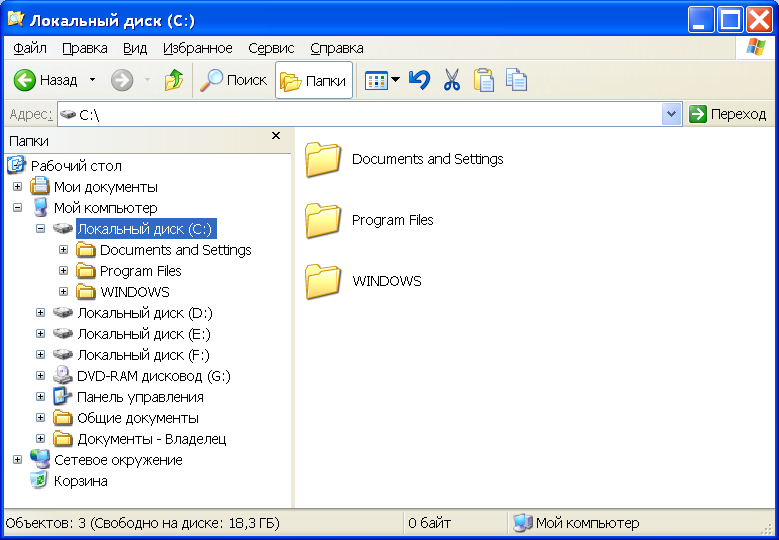Click the Назад back arrow button
The height and width of the screenshot is (540, 779).
(45, 80)
